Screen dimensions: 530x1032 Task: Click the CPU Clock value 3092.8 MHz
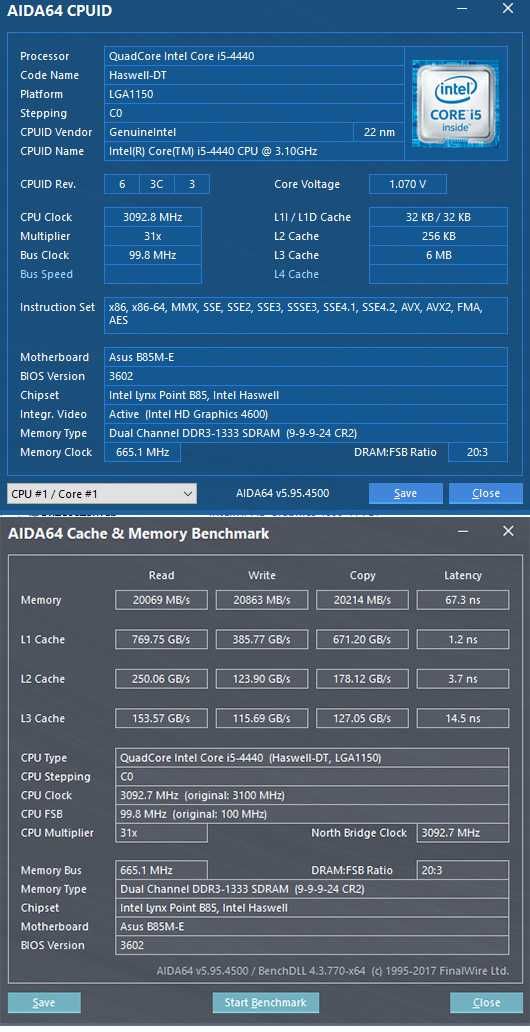[153, 217]
